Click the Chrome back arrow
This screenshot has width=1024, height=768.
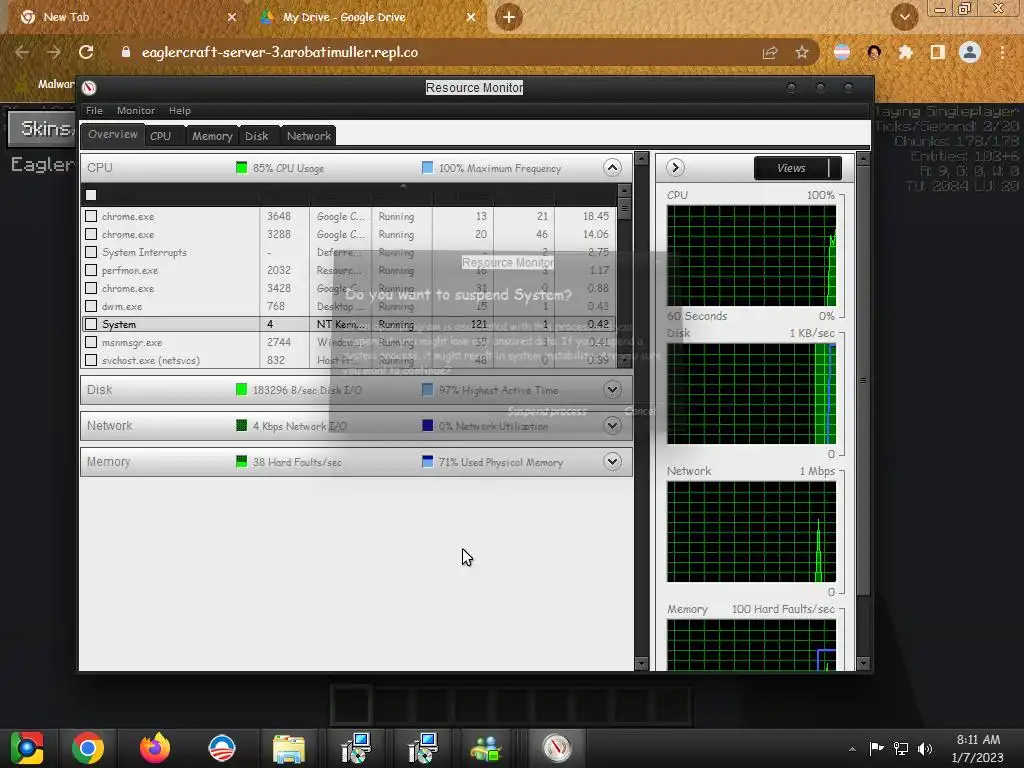coord(22,52)
